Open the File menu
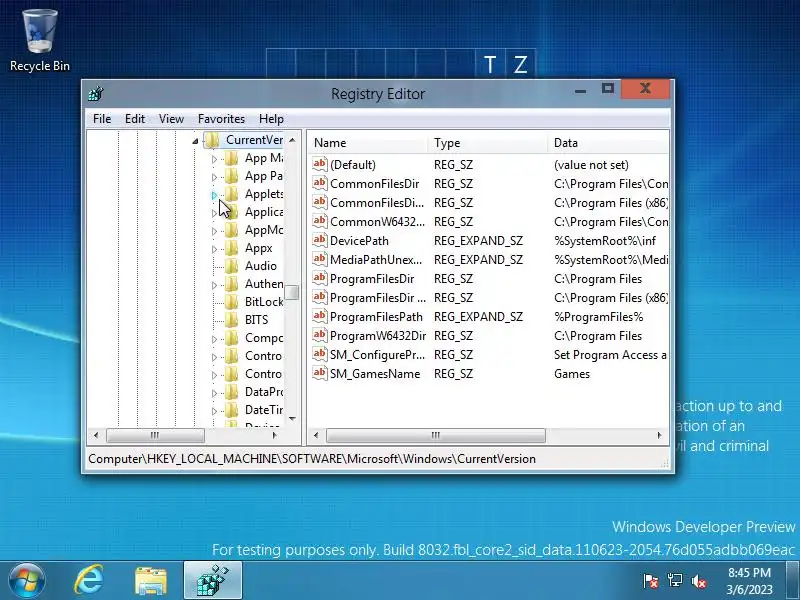 (102, 119)
